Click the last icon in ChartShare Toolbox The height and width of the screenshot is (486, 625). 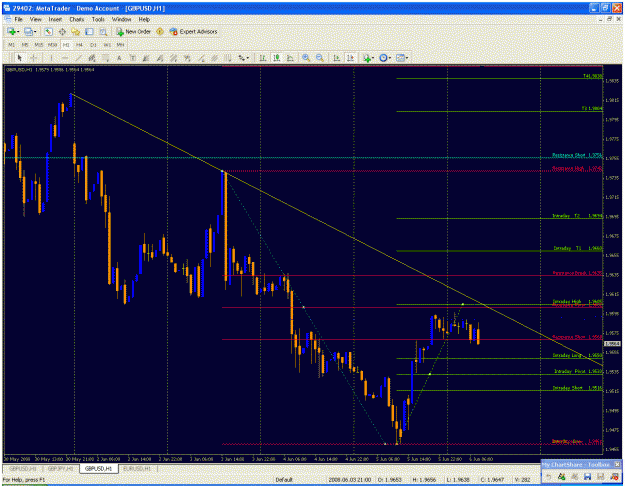point(613,476)
